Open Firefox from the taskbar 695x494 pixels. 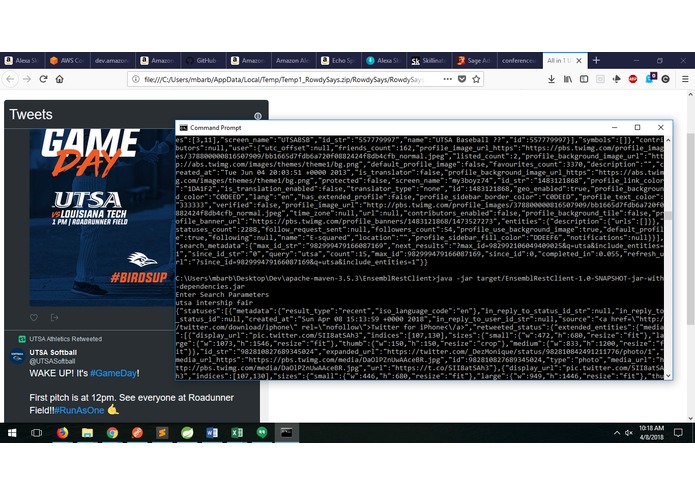pos(62,432)
